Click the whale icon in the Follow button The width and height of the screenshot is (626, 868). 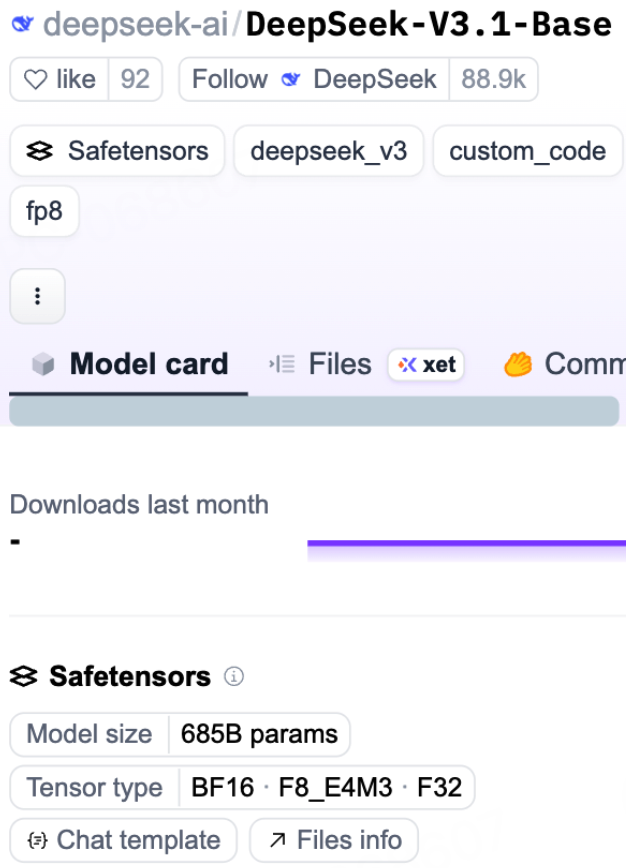[292, 80]
